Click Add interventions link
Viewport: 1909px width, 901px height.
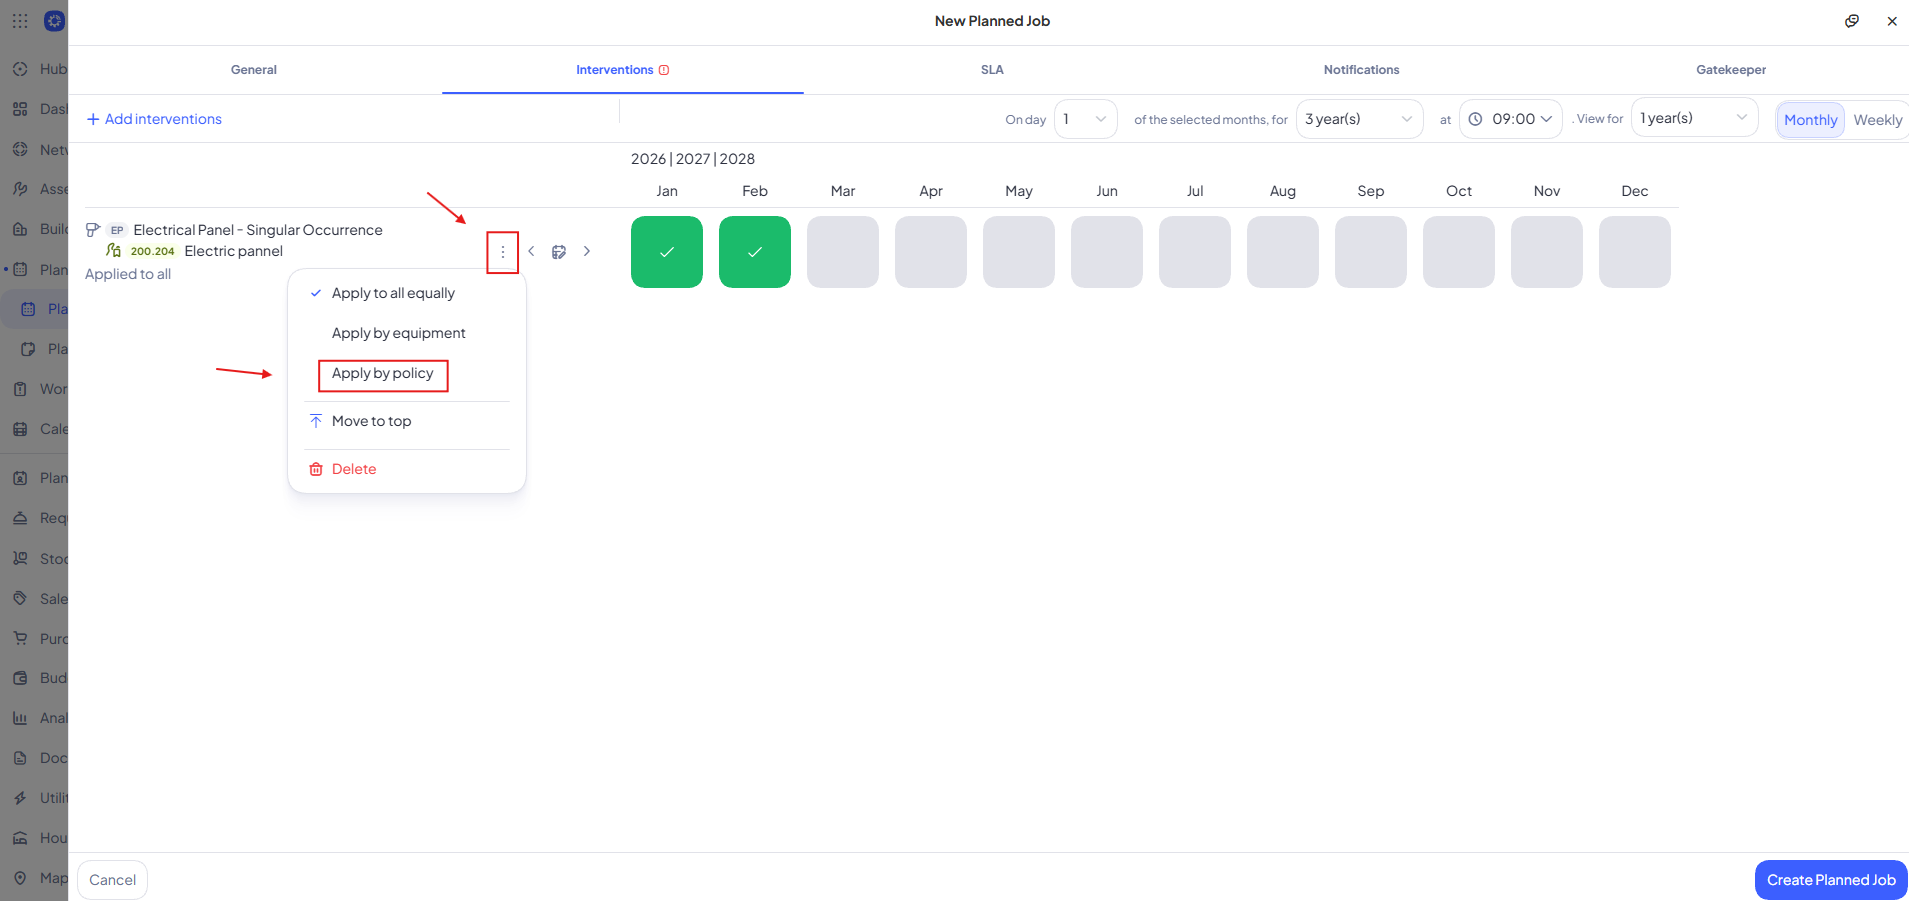(154, 119)
